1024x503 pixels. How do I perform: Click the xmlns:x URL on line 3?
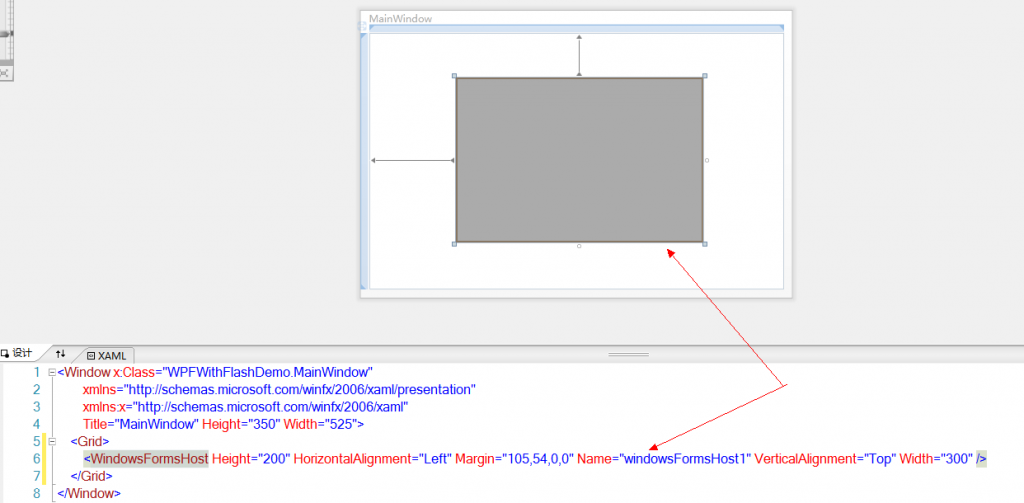point(271,407)
